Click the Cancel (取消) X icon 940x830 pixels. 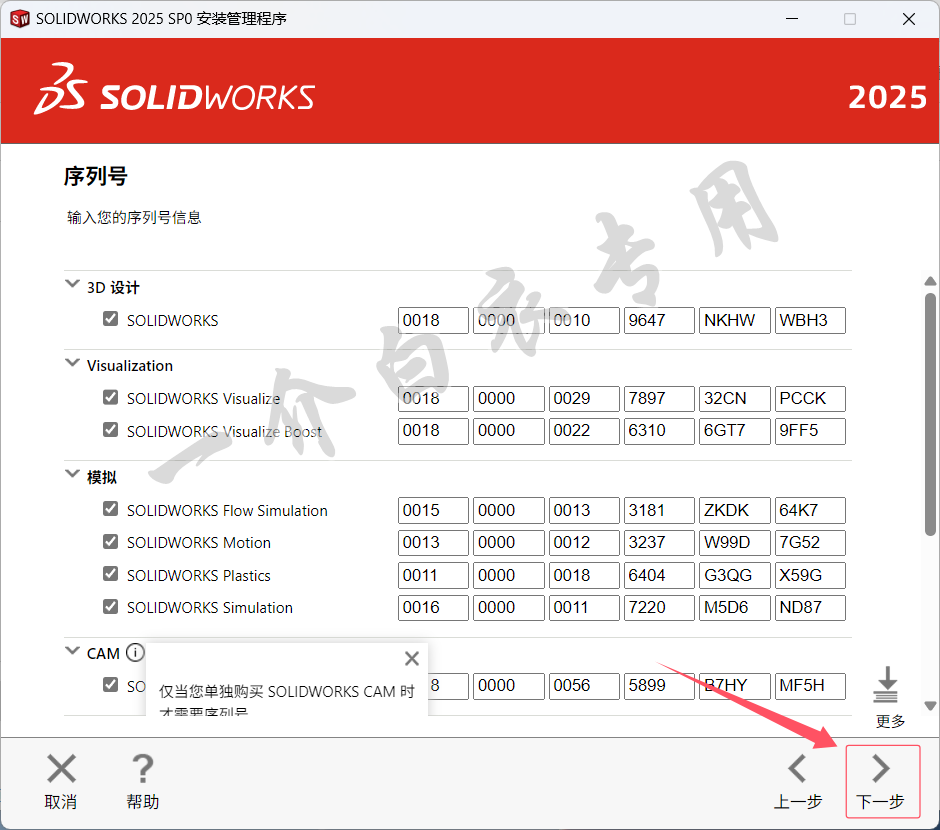tap(61, 769)
